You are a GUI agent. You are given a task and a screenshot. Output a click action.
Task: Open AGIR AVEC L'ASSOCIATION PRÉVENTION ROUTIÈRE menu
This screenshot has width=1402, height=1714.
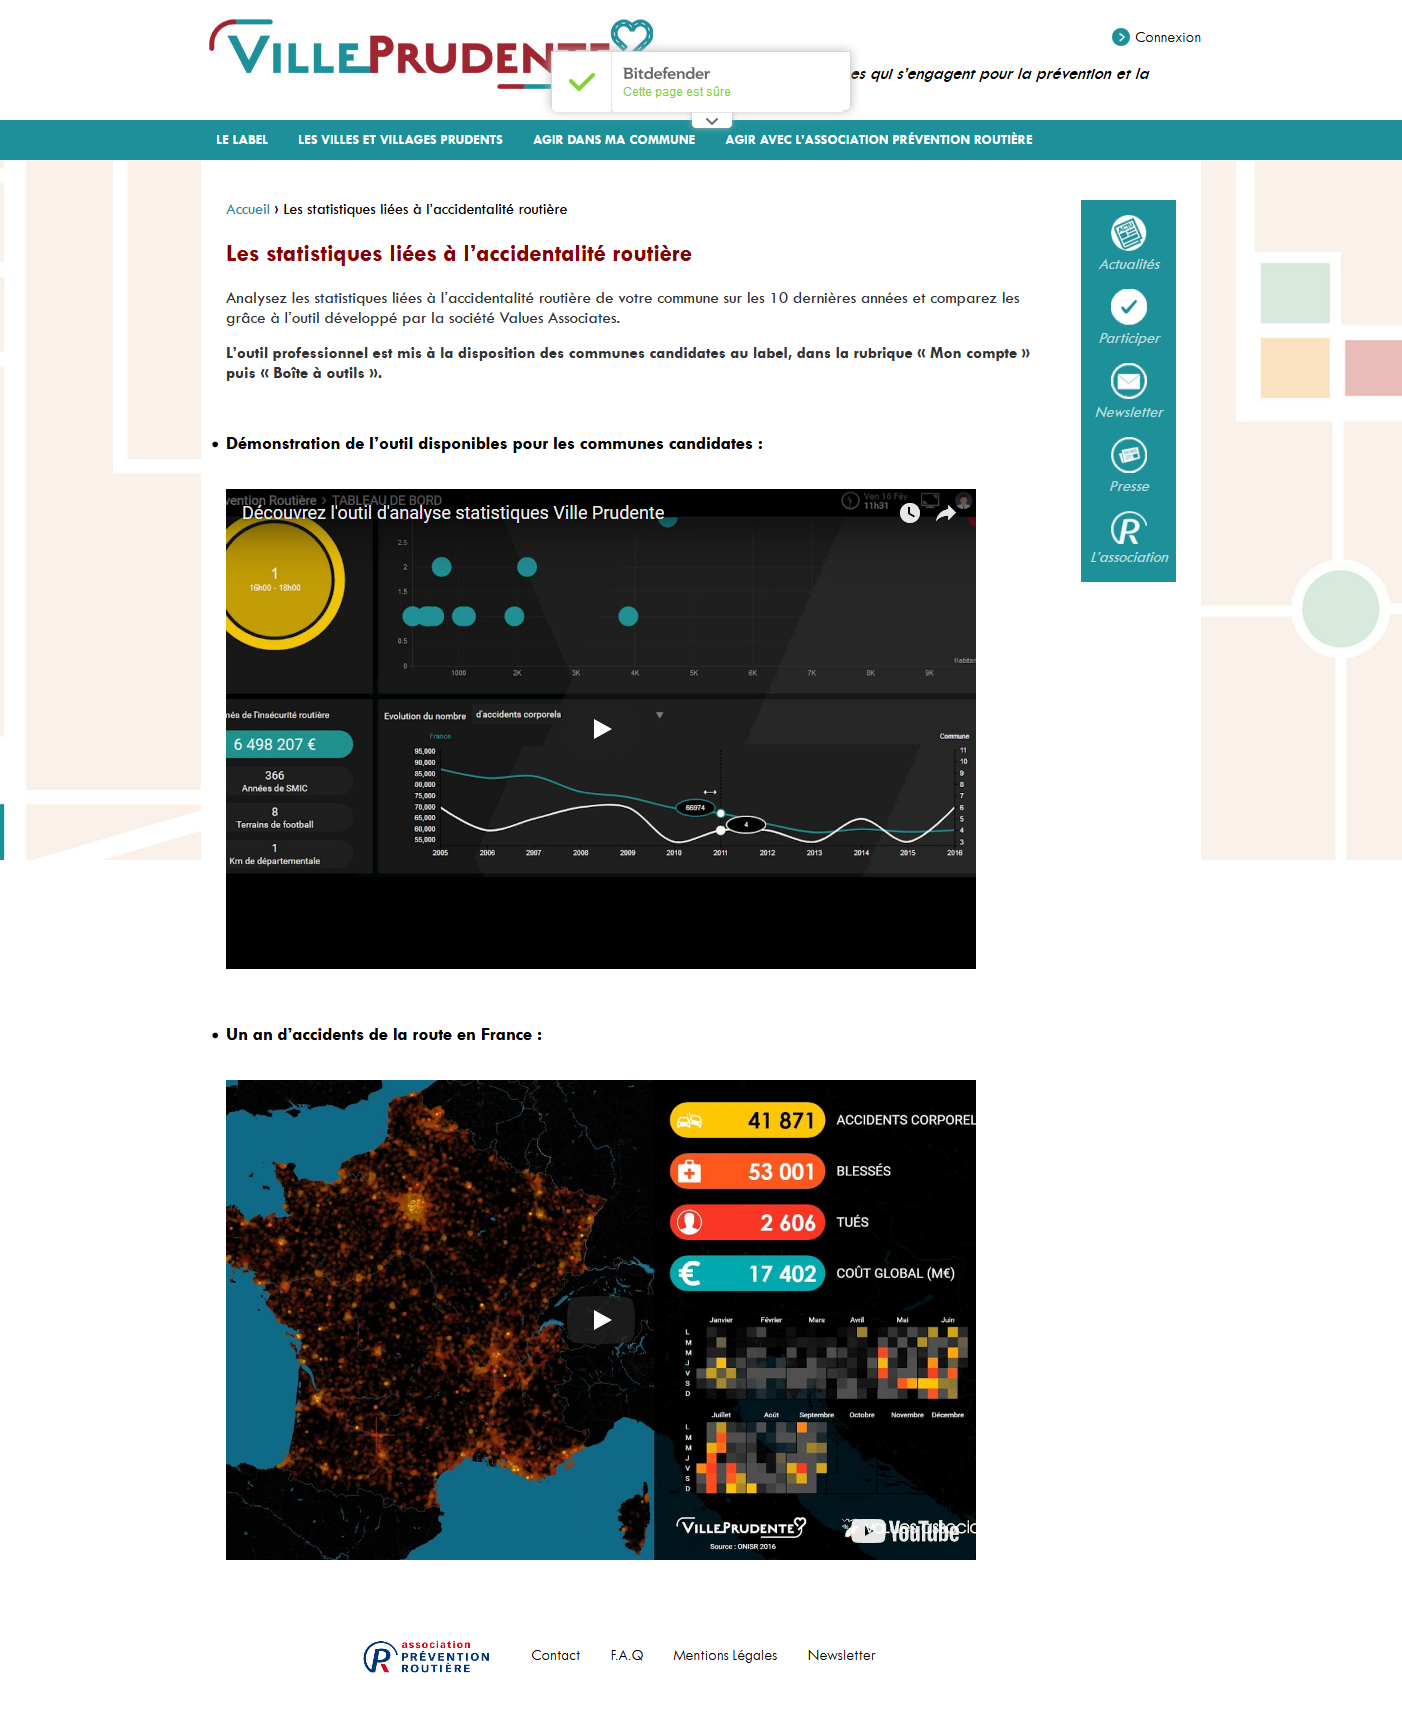click(879, 140)
